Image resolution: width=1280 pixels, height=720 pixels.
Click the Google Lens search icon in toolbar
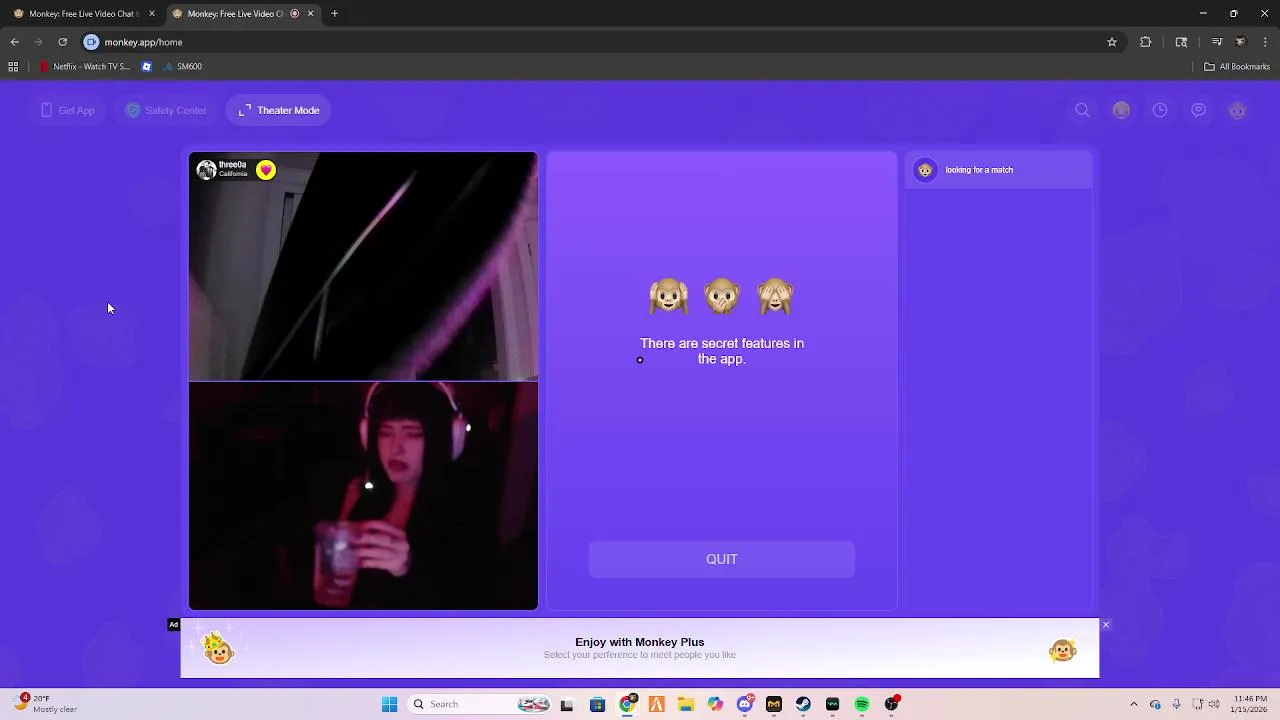pos(1181,42)
